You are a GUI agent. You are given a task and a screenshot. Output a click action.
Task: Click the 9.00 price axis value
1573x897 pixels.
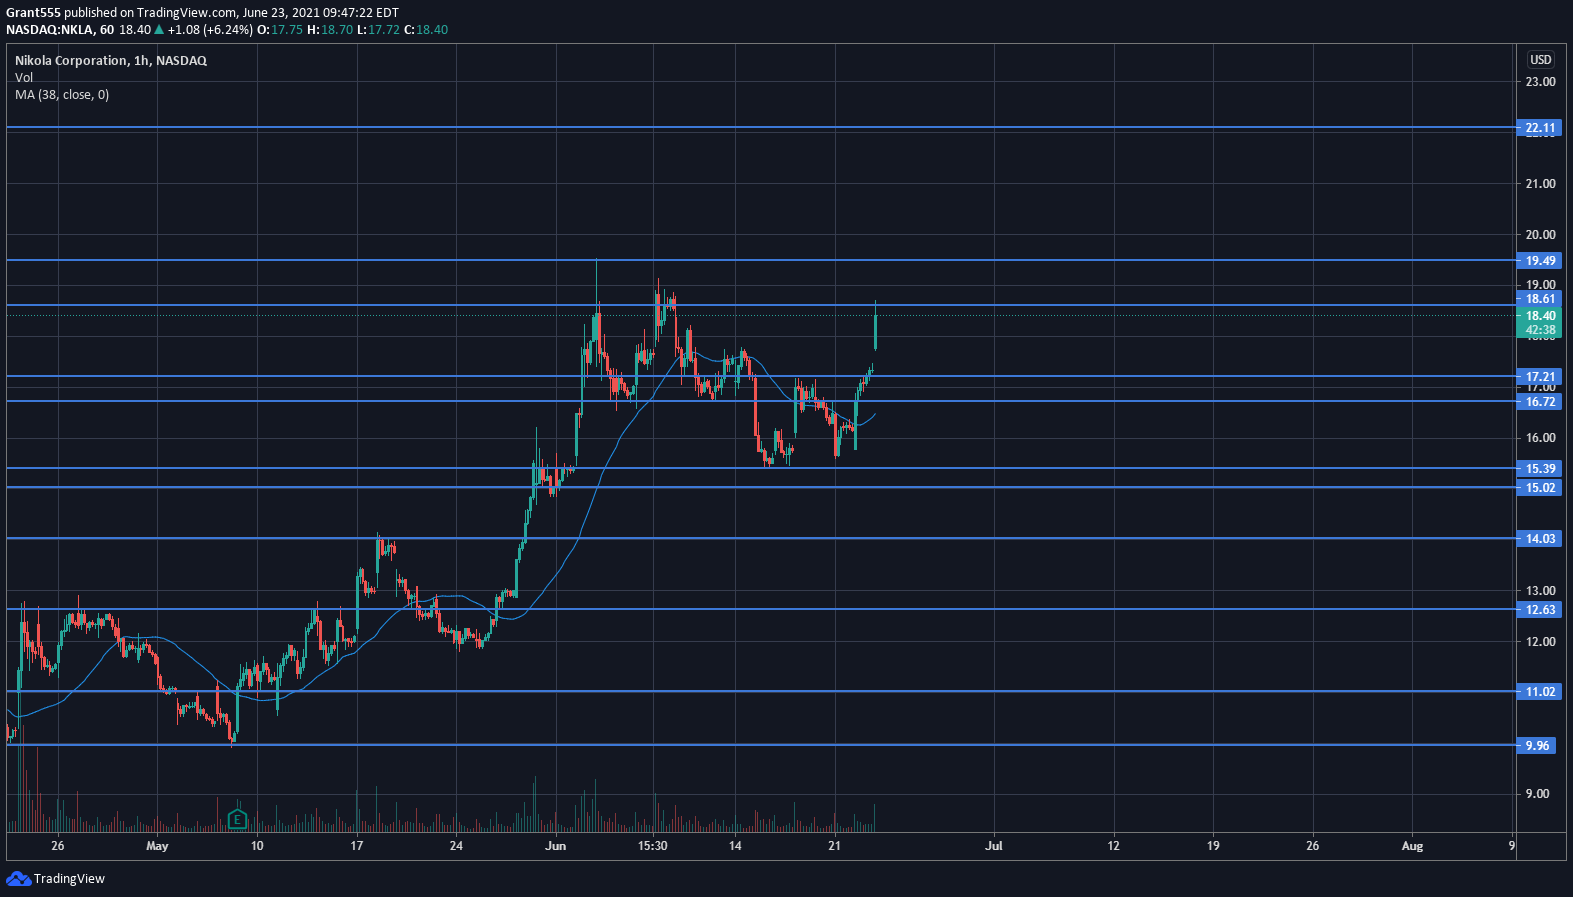pyautogui.click(x=1537, y=794)
